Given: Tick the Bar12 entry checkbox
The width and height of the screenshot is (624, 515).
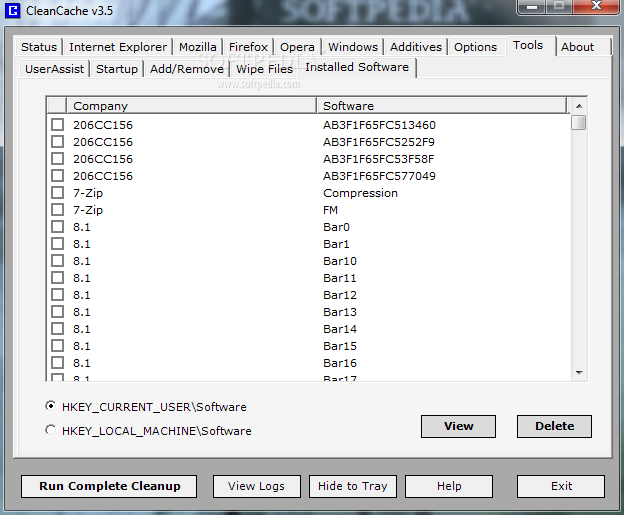Looking at the screenshot, I should (57, 295).
